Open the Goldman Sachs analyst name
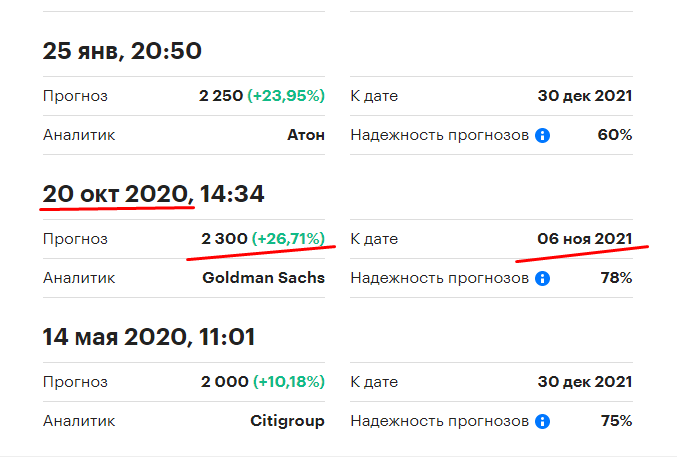 (264, 278)
